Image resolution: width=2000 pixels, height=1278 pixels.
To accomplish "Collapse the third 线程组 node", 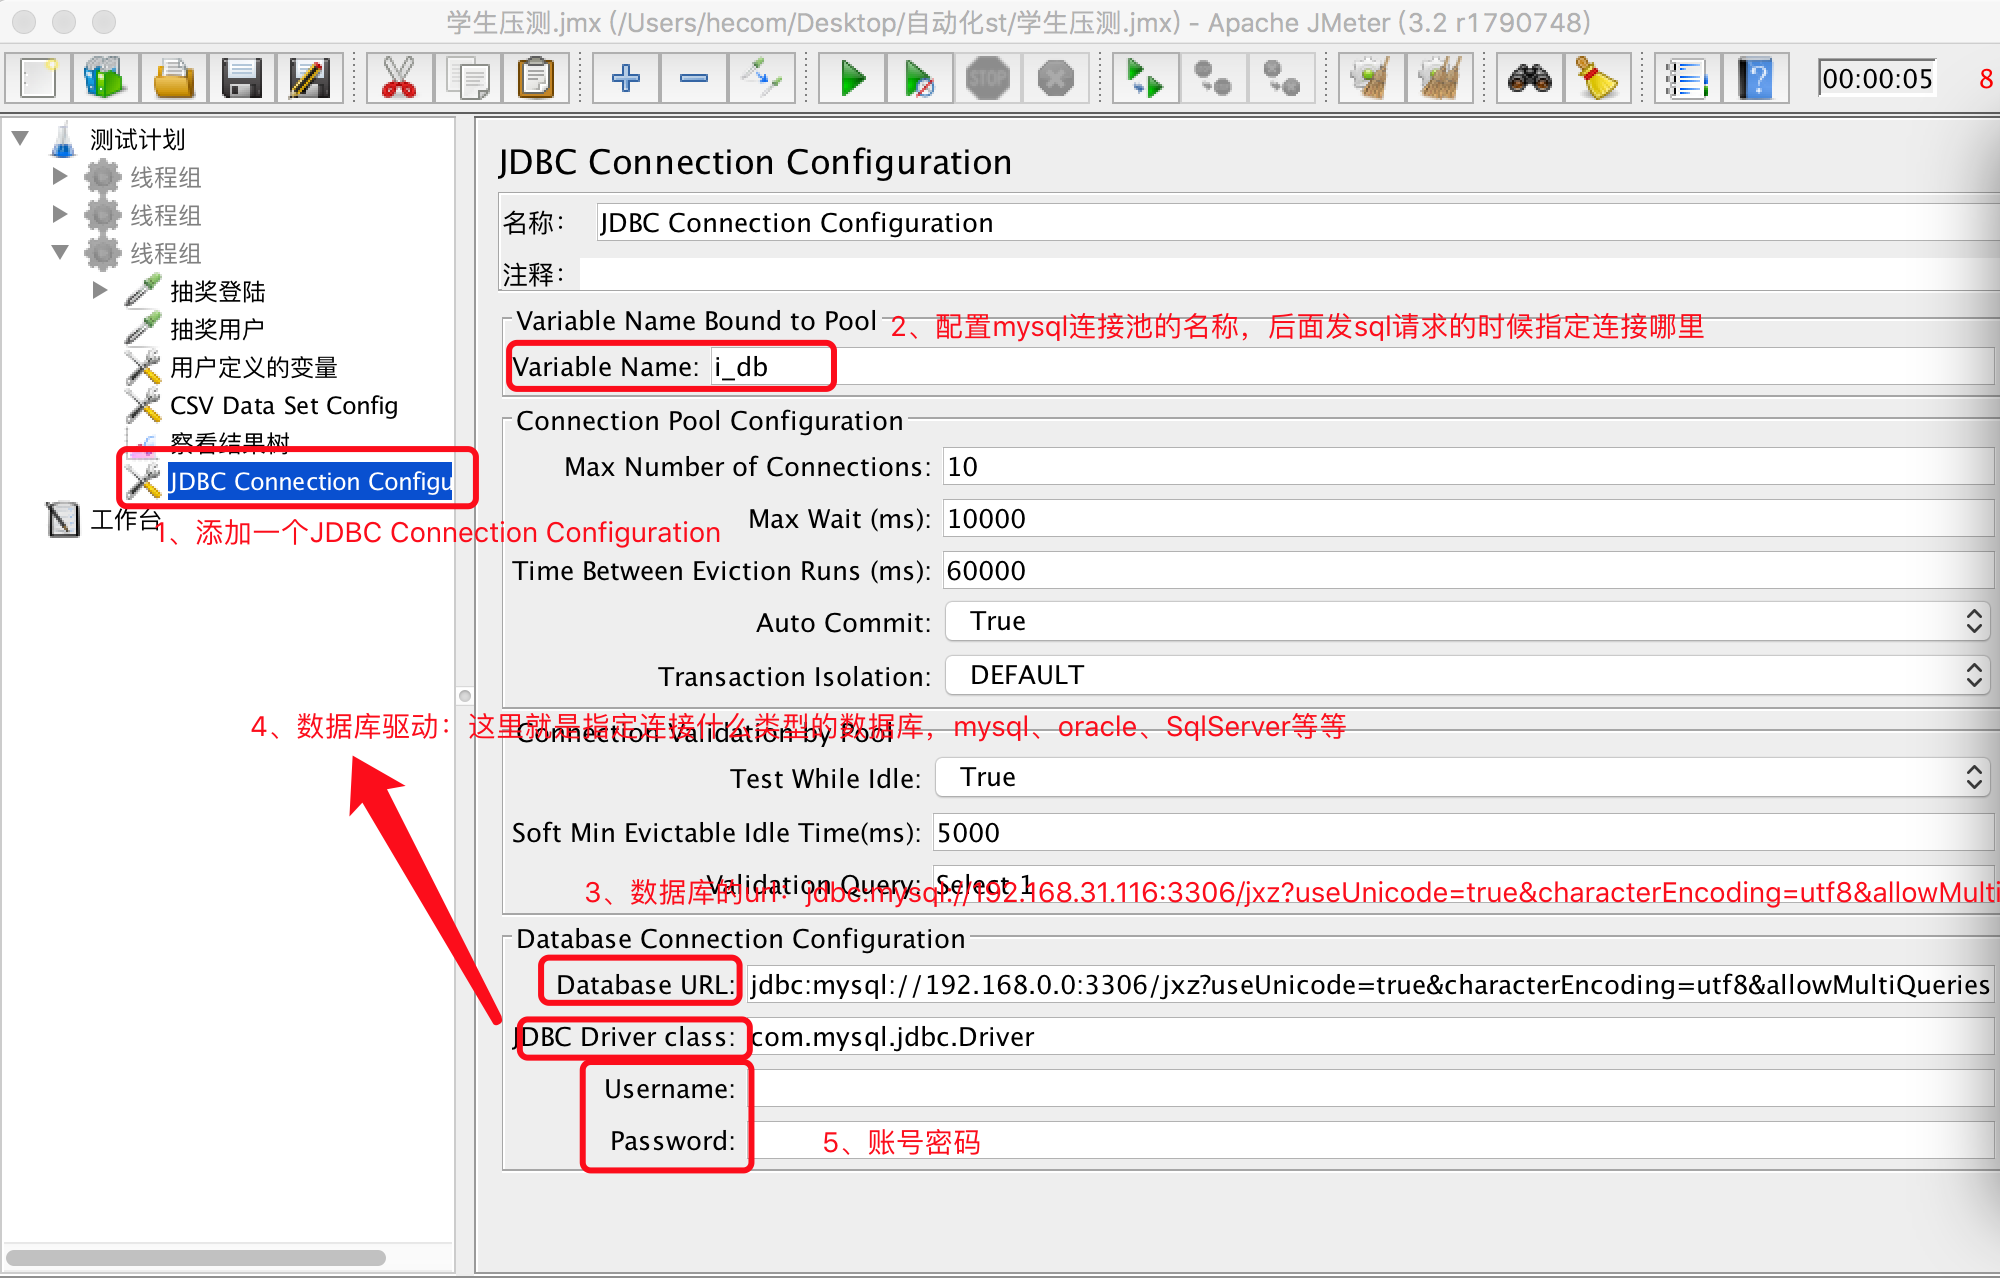I will click(x=60, y=252).
